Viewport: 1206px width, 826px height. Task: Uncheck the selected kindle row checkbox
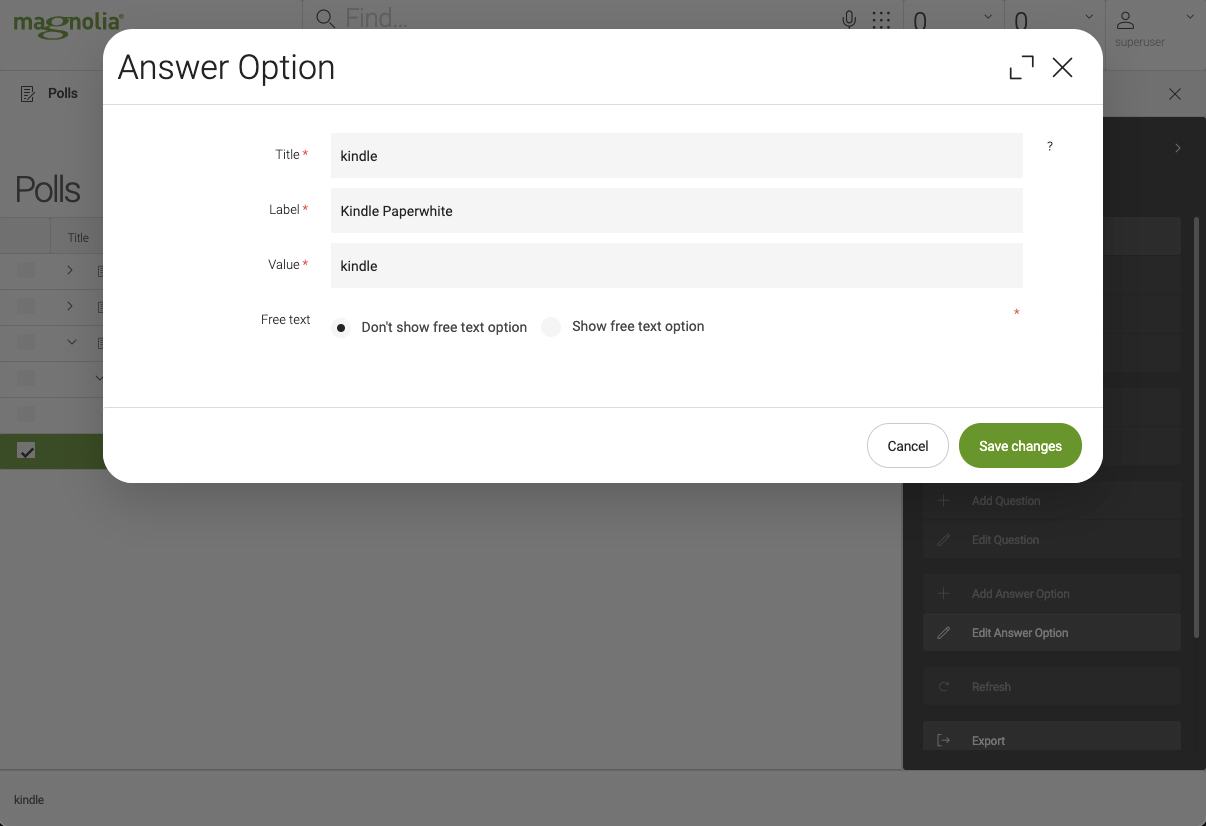(x=26, y=451)
